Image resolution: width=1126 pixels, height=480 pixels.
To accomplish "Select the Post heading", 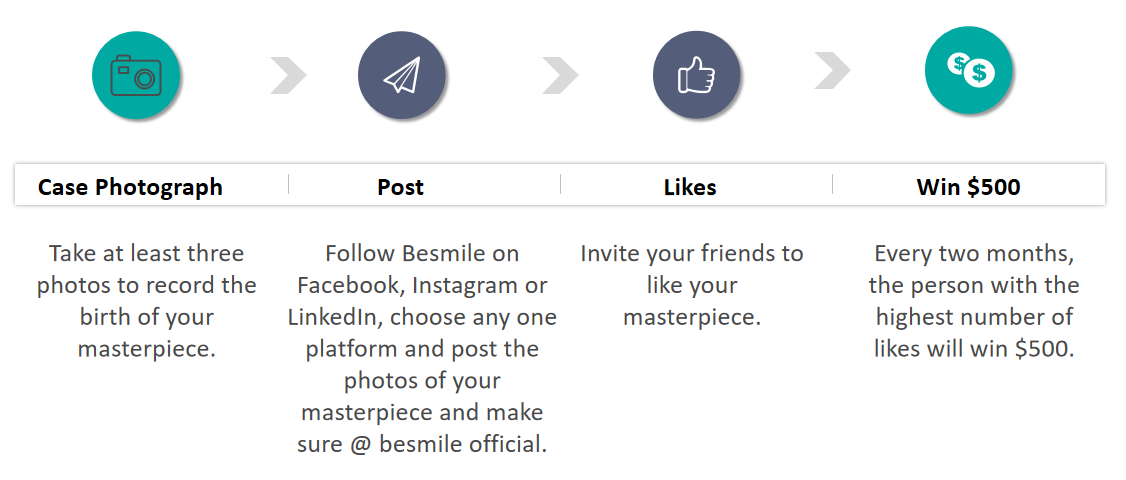I will pyautogui.click(x=400, y=188).
